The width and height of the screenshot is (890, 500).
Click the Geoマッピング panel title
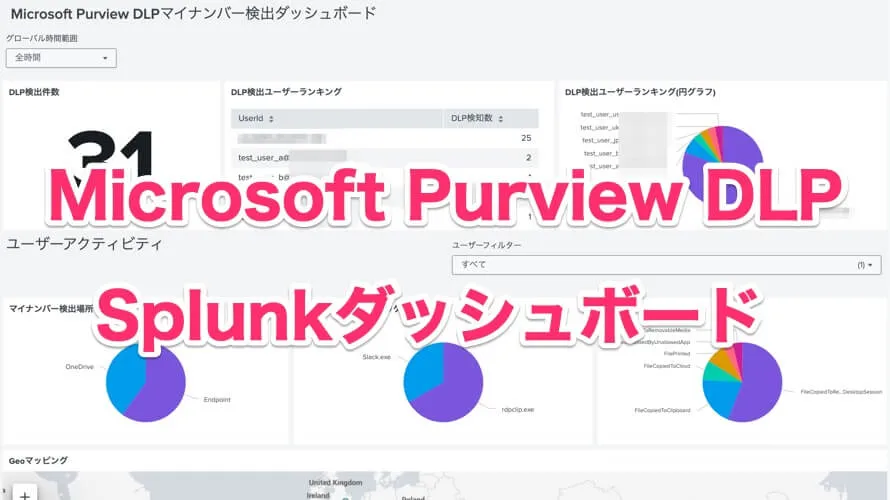[38, 460]
